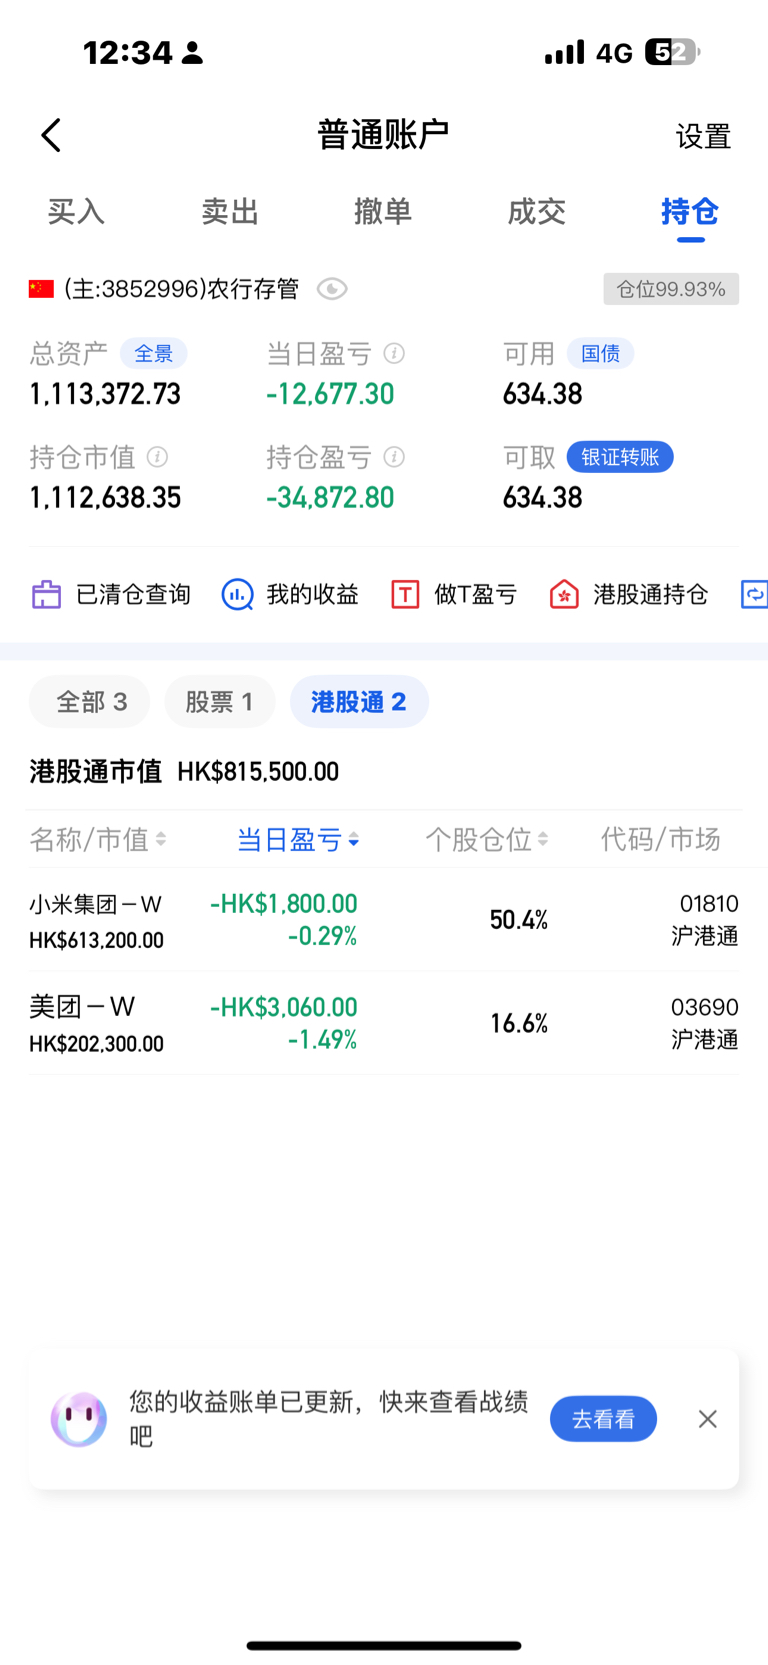
Task: Select the 港股通 2 filter chip
Action: pos(359,702)
